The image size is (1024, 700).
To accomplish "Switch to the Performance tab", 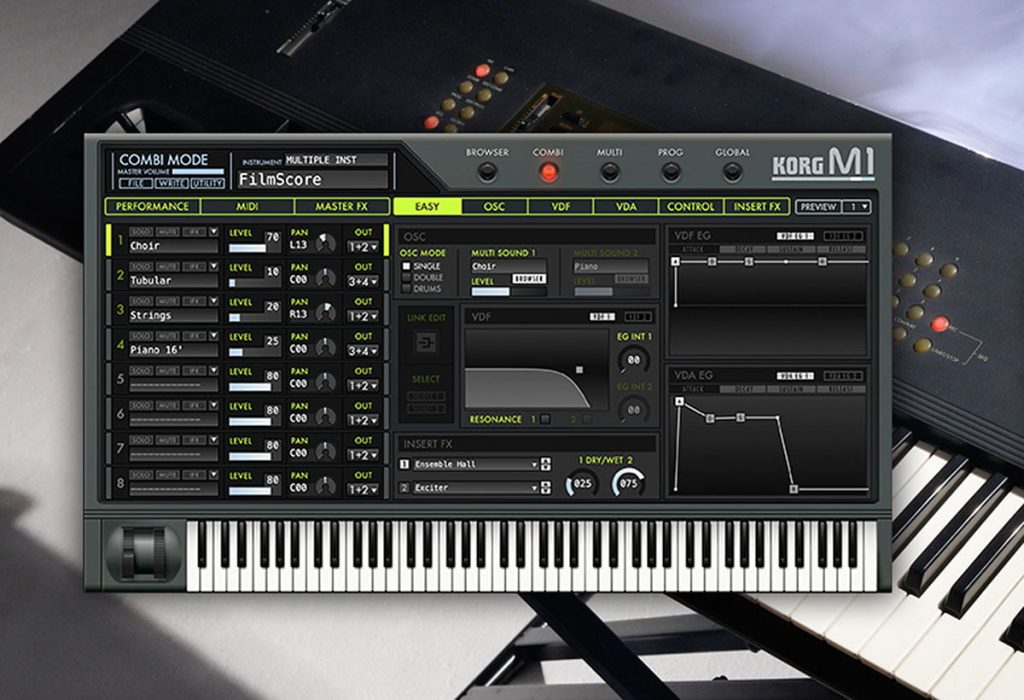I will (x=152, y=206).
